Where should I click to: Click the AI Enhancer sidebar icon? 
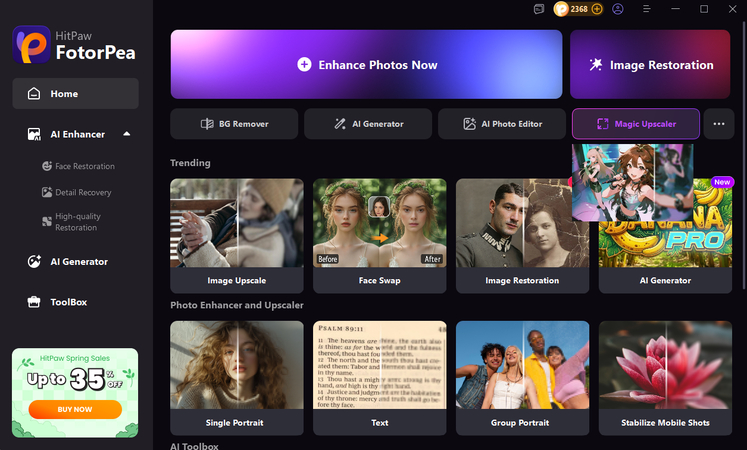(34, 134)
